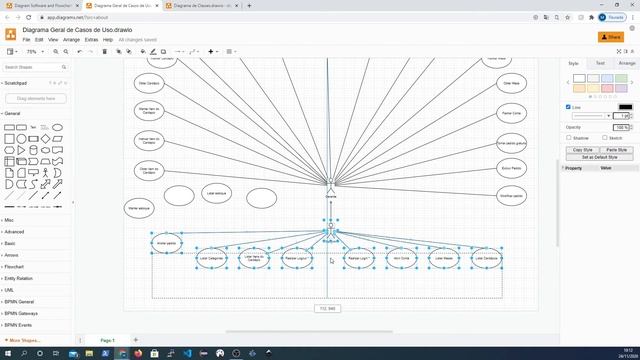Click the search icon in Search Shapes
640x360 pixels.
point(64,67)
